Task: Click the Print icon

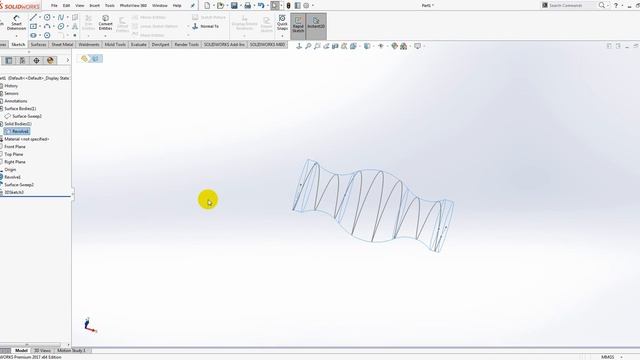Action: pos(247,5)
